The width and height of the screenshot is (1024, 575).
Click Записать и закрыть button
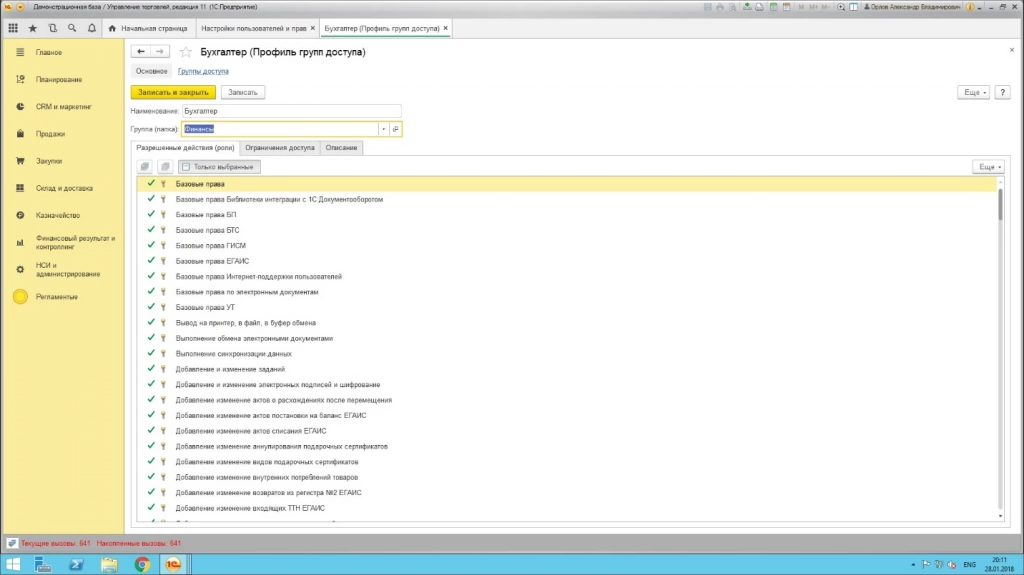coord(173,92)
